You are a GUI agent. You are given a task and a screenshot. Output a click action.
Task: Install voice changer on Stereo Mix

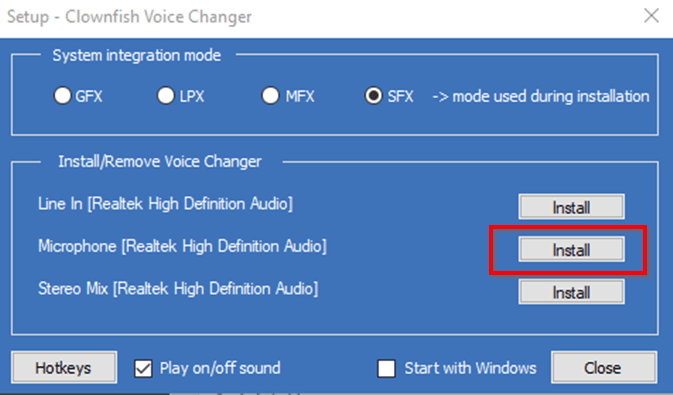(571, 292)
